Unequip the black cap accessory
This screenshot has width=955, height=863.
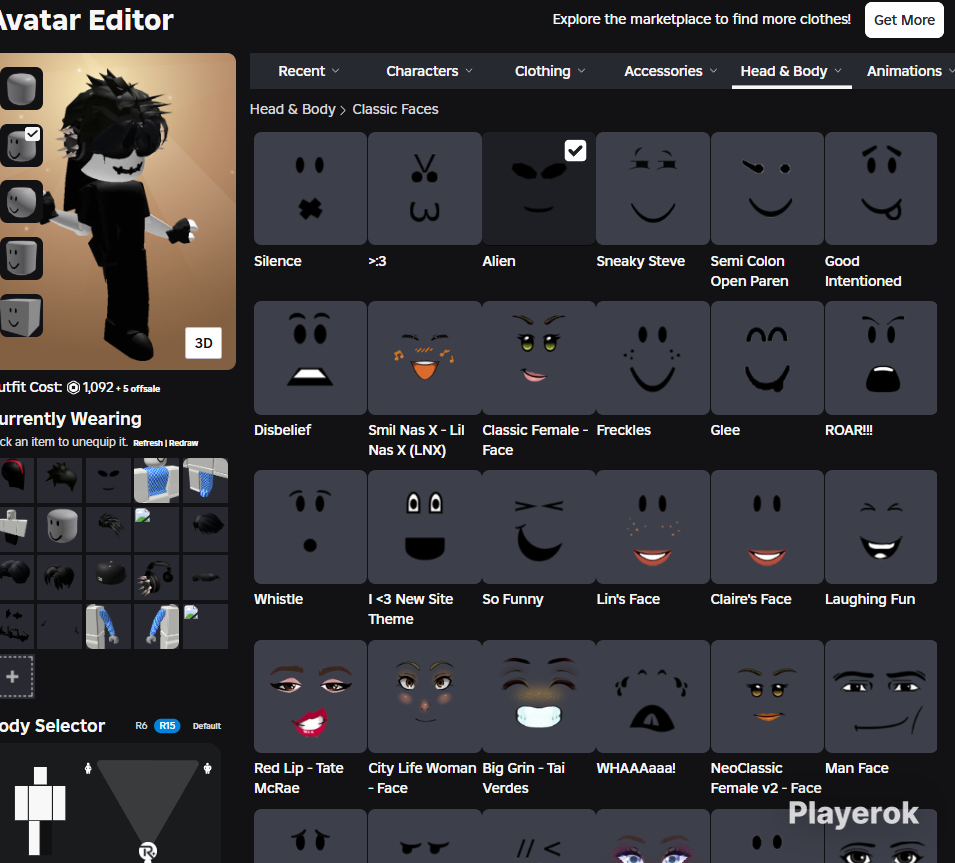(x=108, y=577)
